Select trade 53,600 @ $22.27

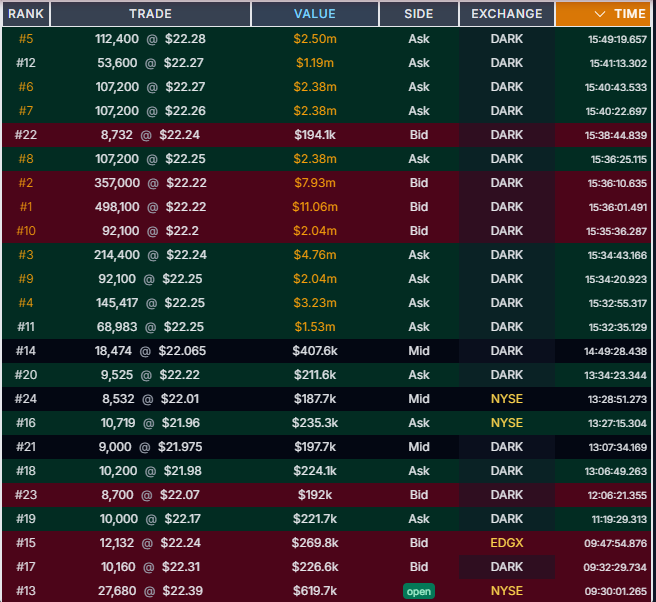coord(150,63)
